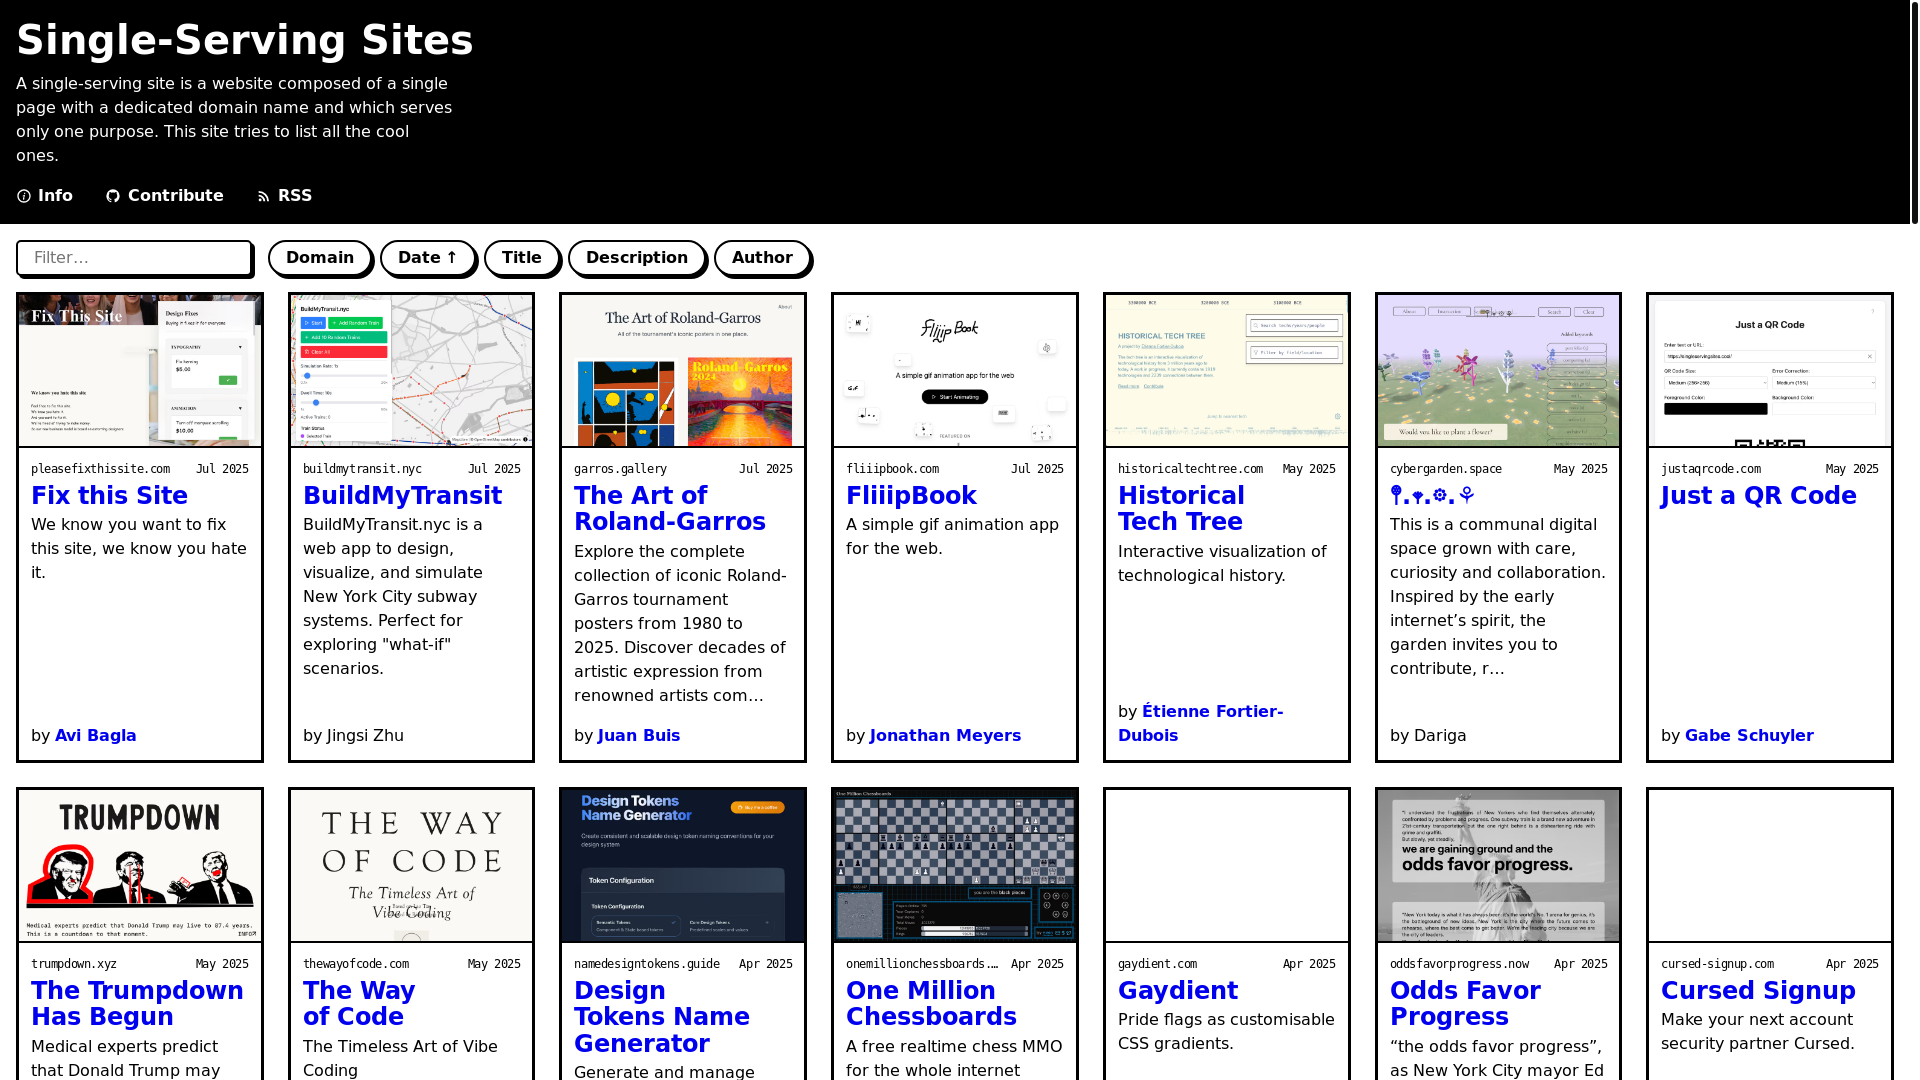Open the BuildMyTransit title link
1920x1080 pixels.
click(x=402, y=496)
